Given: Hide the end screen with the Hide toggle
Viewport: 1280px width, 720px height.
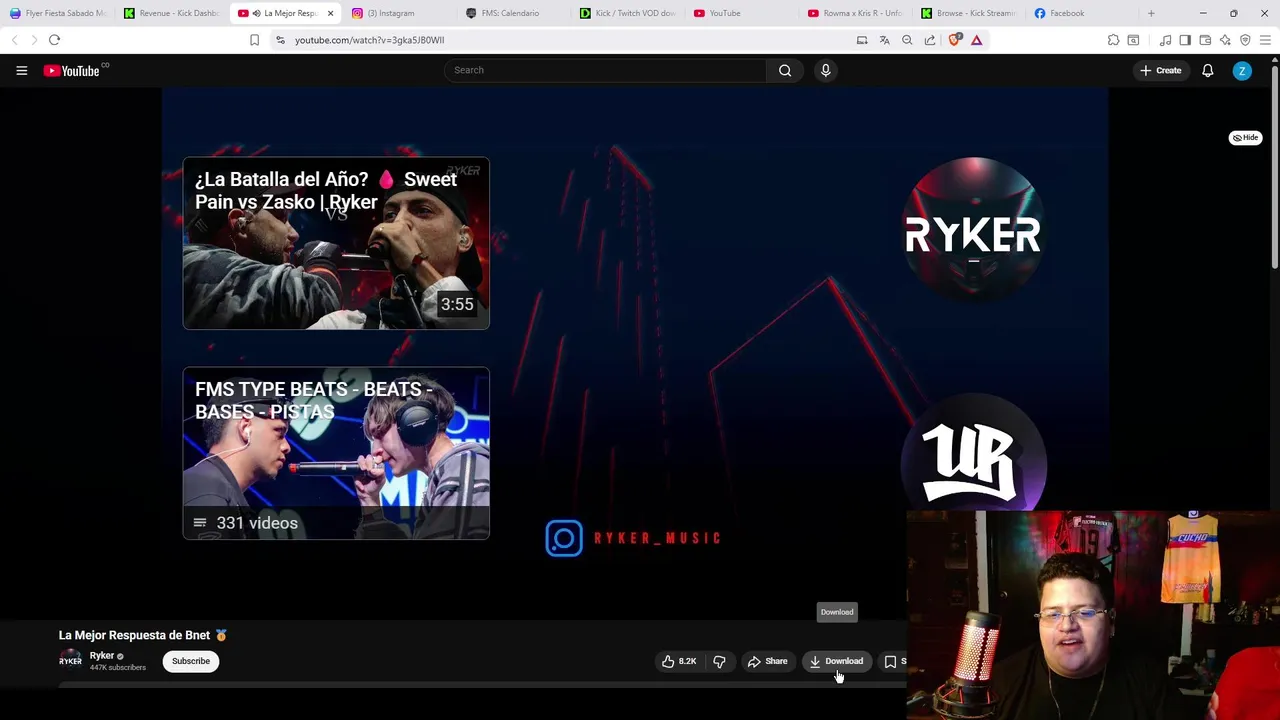Looking at the screenshot, I should coord(1245,138).
